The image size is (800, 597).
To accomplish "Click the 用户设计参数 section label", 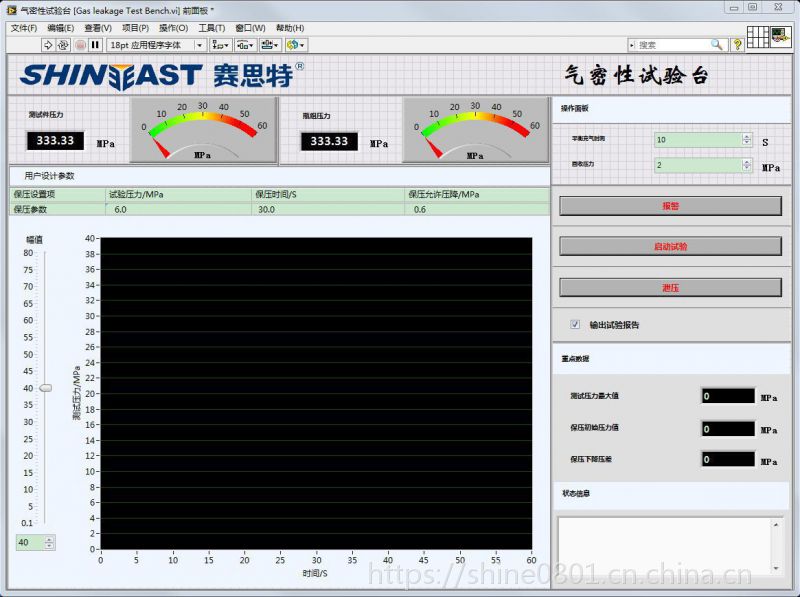I will click(49, 176).
